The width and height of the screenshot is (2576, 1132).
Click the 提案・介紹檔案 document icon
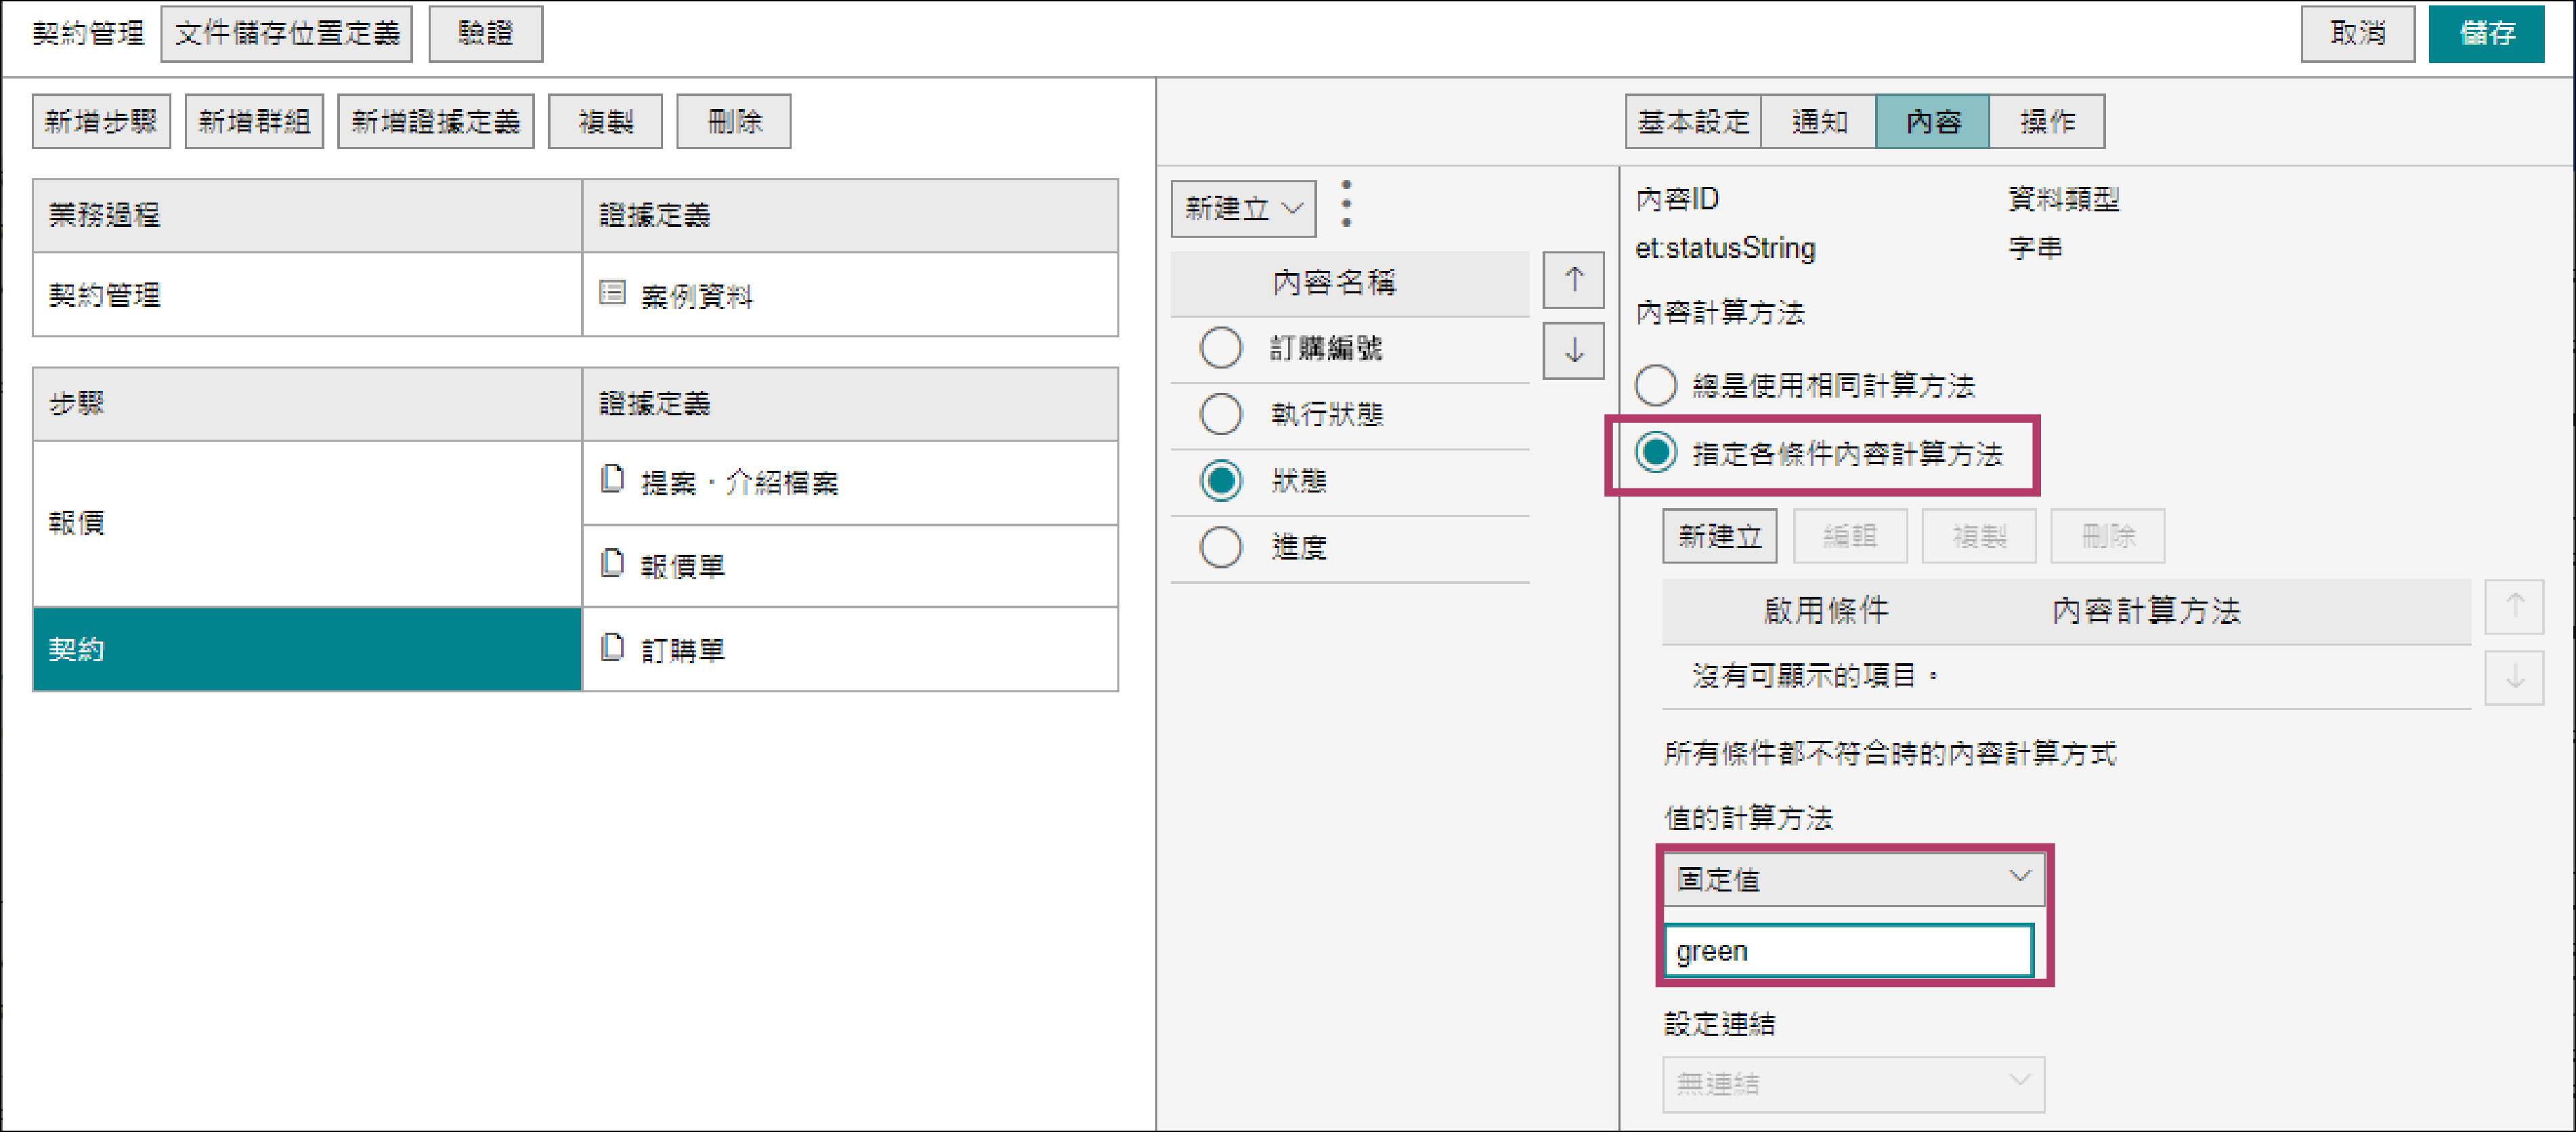pyautogui.click(x=612, y=480)
